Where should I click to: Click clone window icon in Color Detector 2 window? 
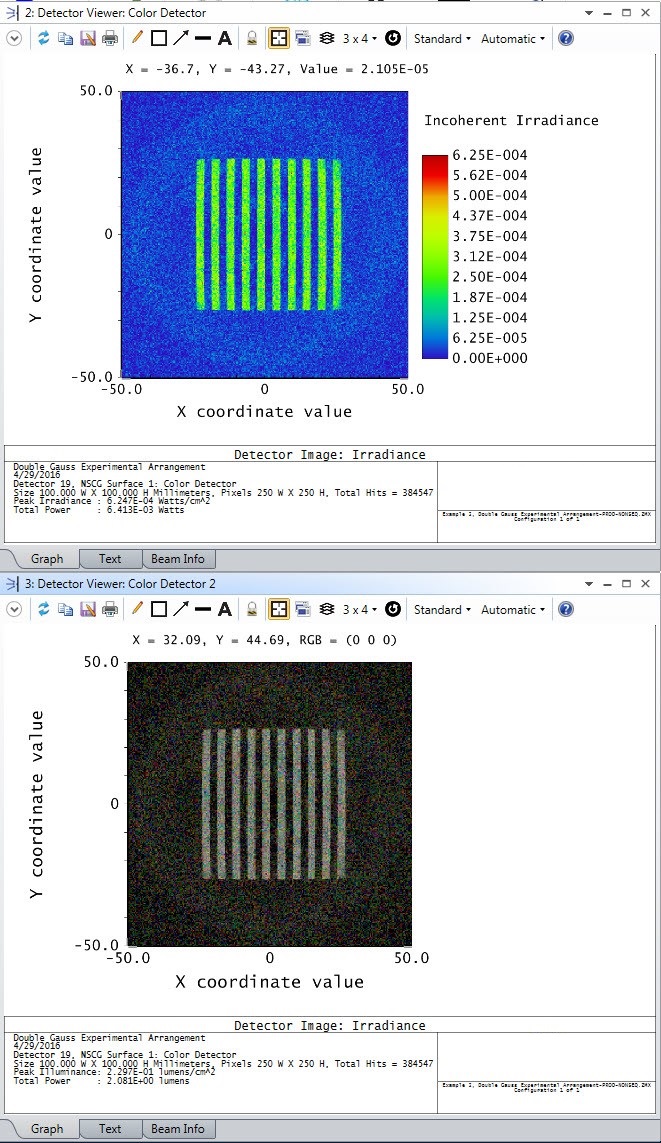coord(302,609)
